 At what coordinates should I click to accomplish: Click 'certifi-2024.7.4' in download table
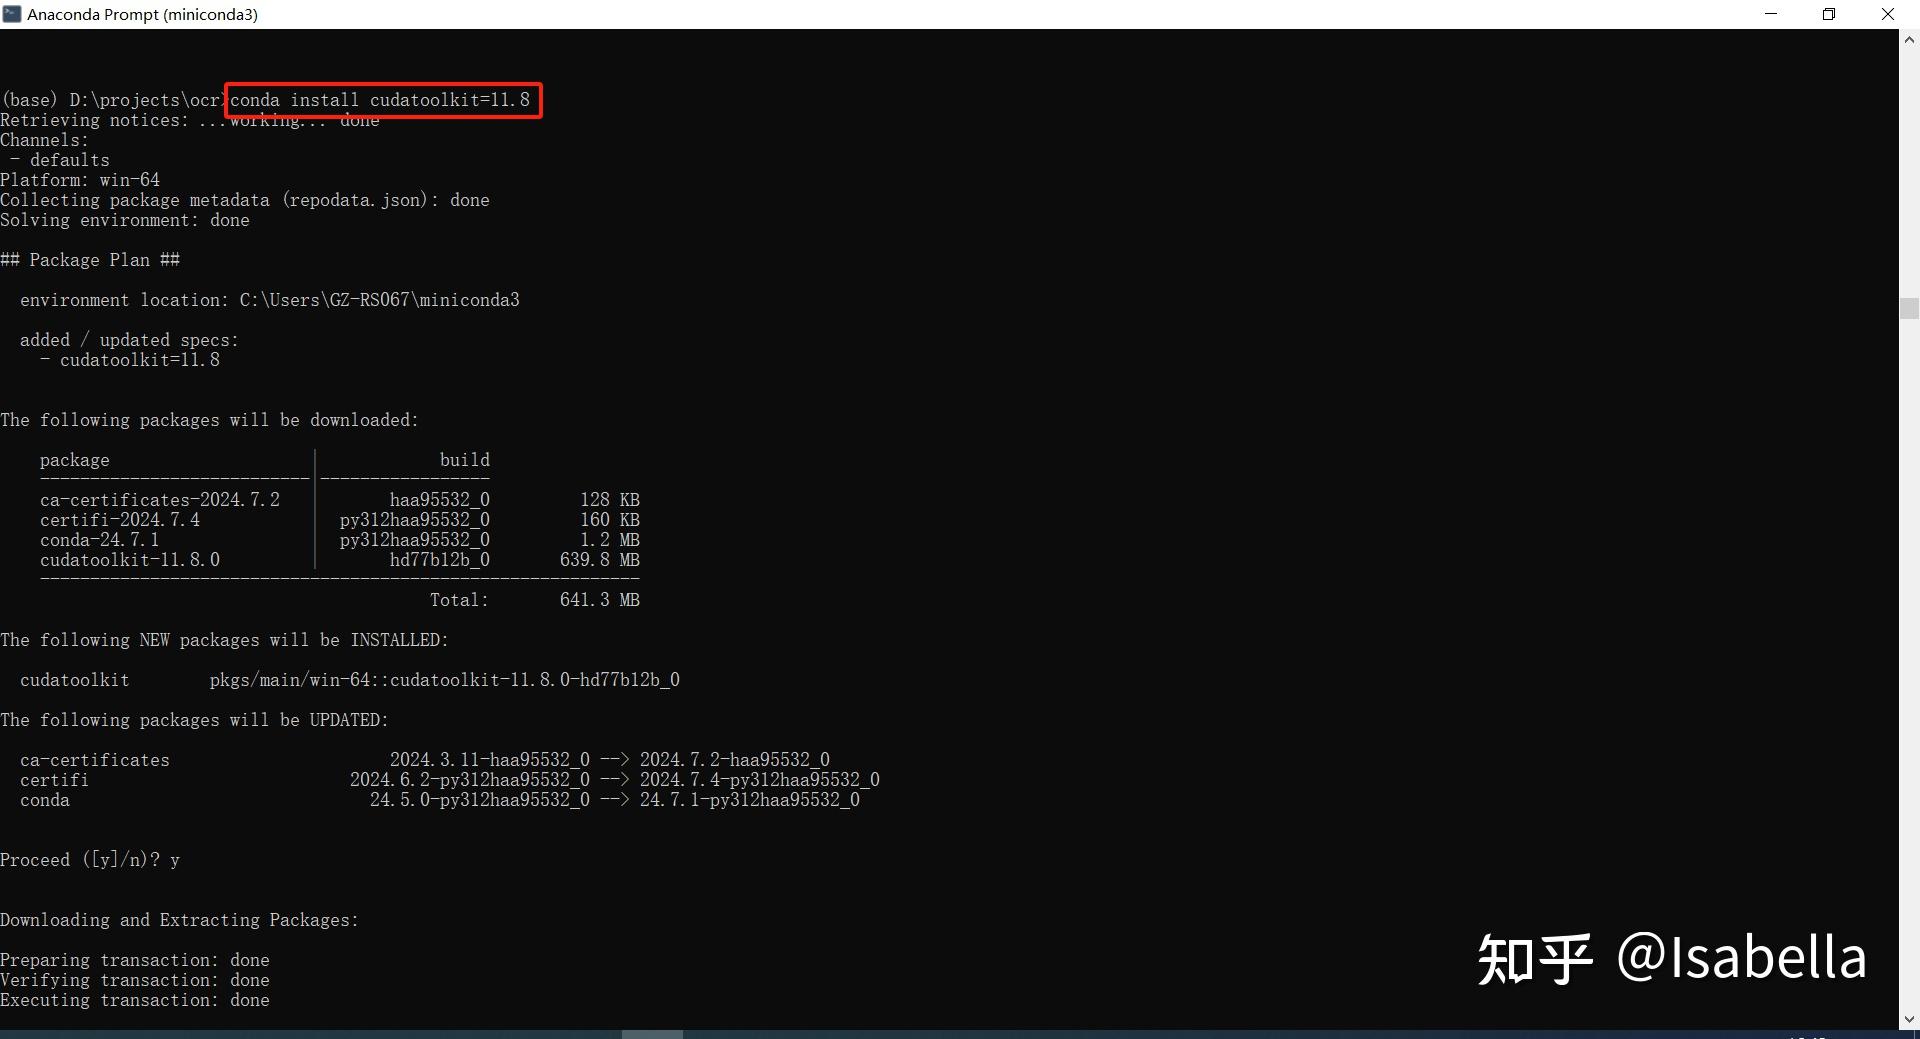click(x=120, y=520)
